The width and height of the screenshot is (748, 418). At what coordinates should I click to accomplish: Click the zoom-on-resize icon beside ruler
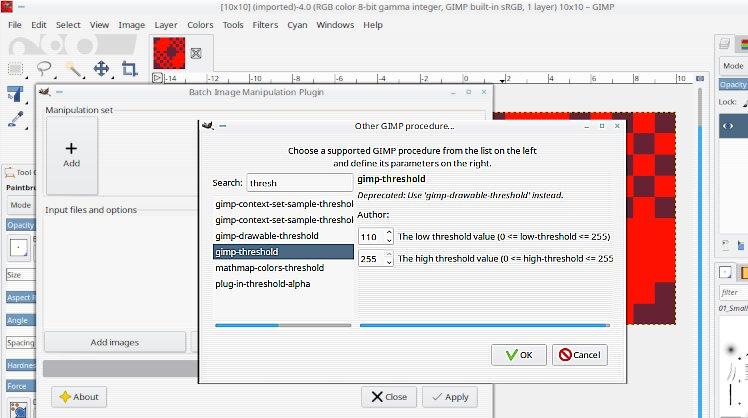coord(700,78)
